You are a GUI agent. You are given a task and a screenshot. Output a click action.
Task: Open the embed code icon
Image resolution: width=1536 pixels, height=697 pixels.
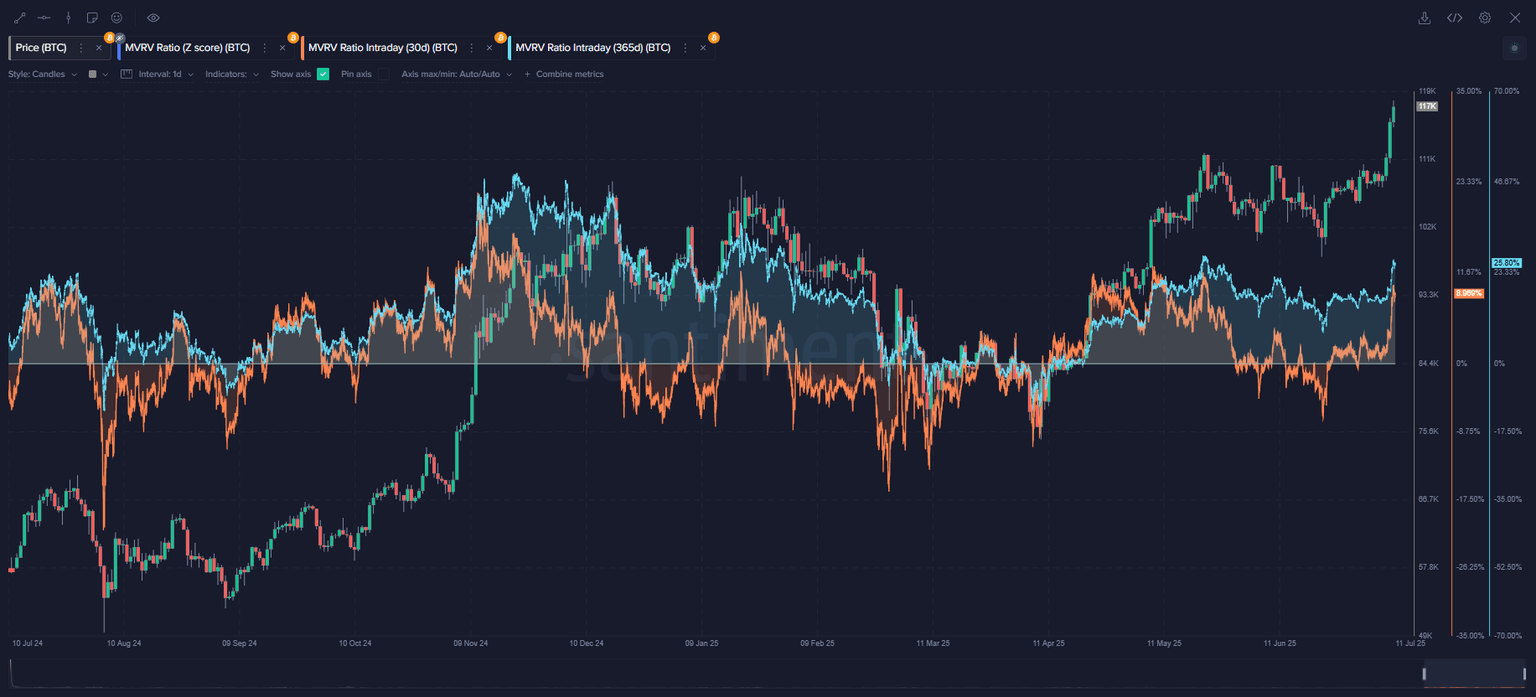point(1455,18)
